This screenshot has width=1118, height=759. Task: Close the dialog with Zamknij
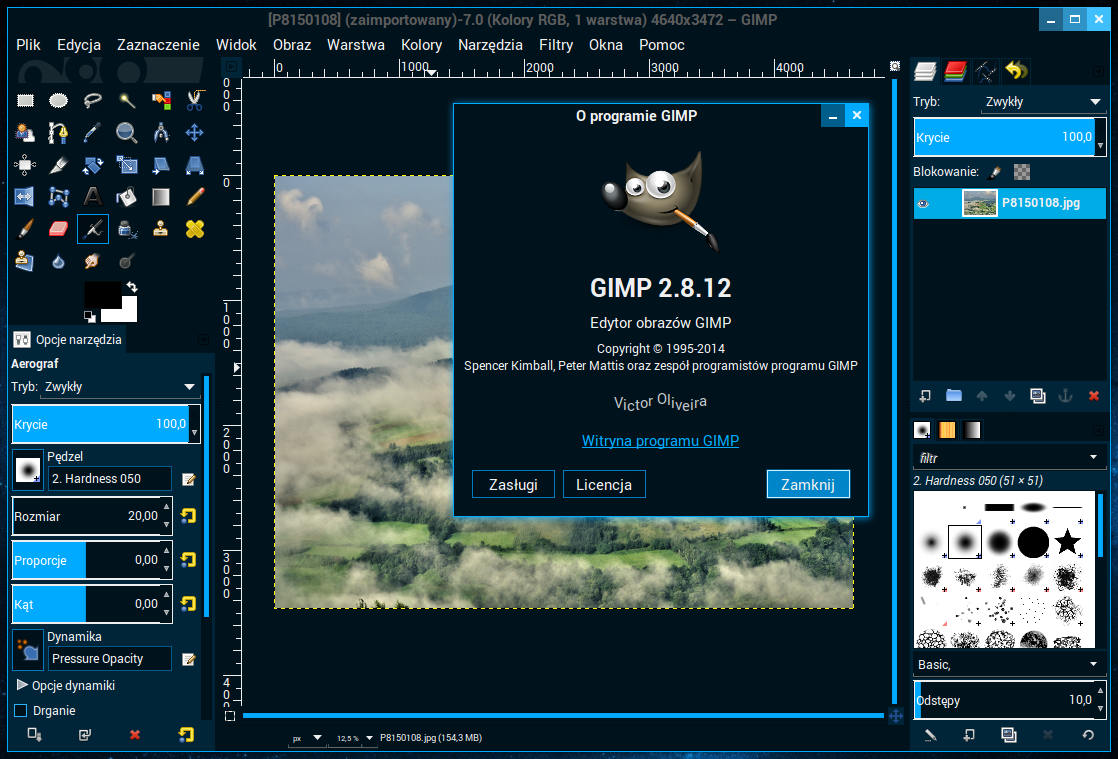click(x=808, y=485)
